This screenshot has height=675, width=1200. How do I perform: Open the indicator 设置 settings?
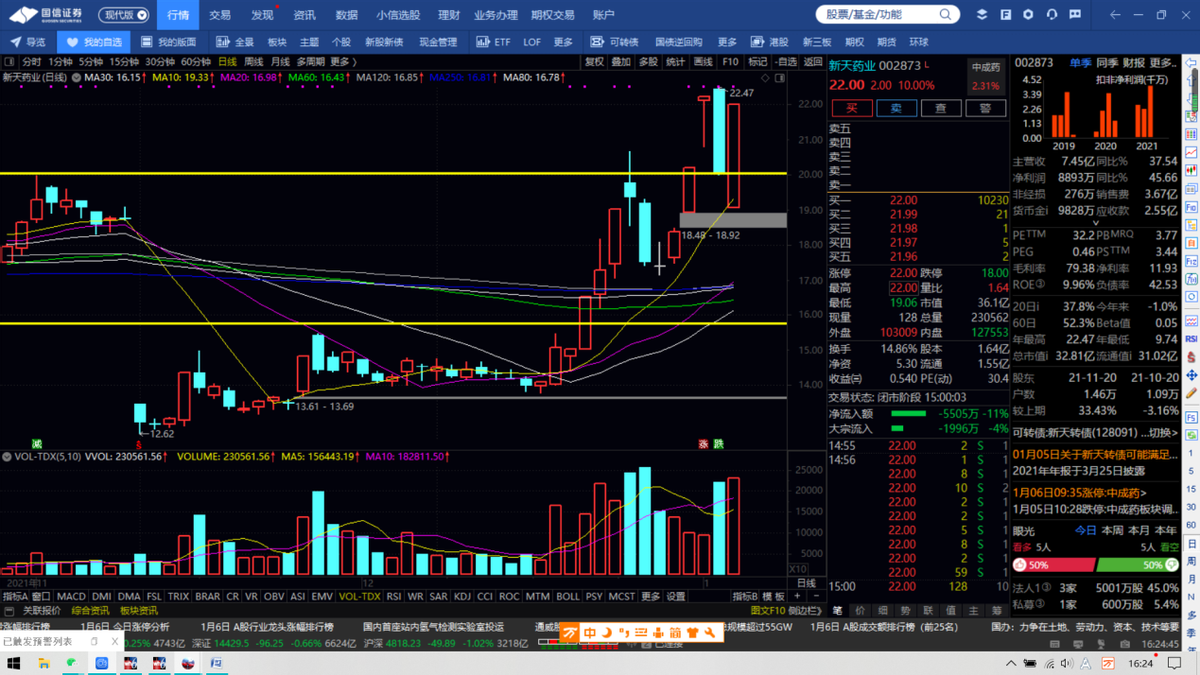pyautogui.click(x=676, y=597)
